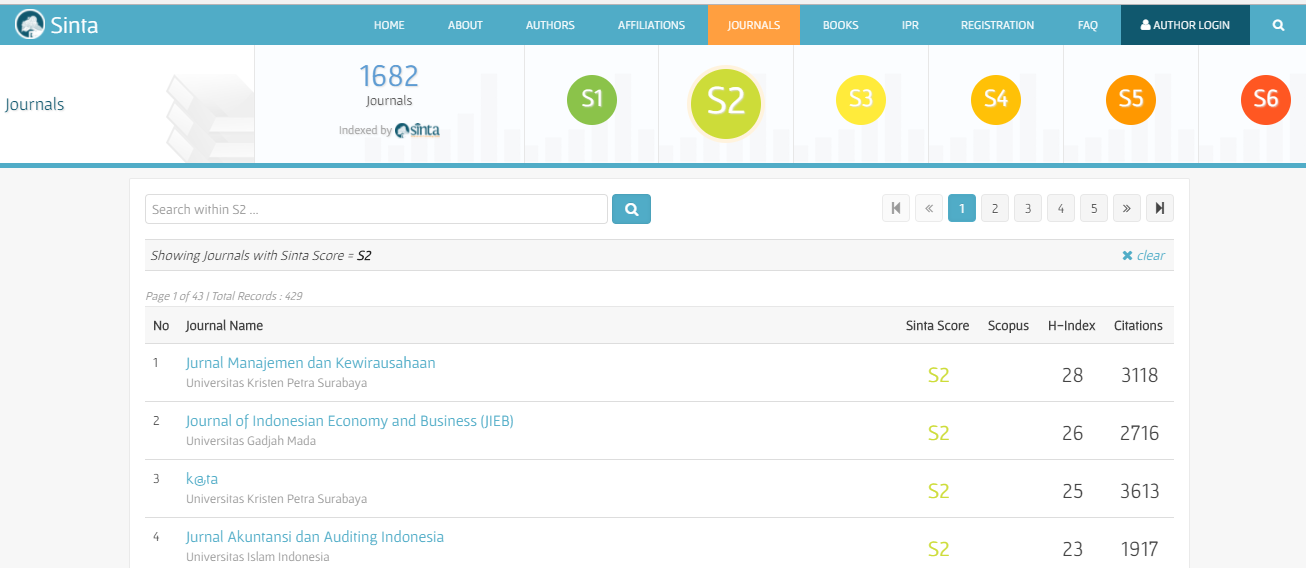Image resolution: width=1306 pixels, height=568 pixels.
Task: Click the Sinta Score column header
Action: (937, 325)
